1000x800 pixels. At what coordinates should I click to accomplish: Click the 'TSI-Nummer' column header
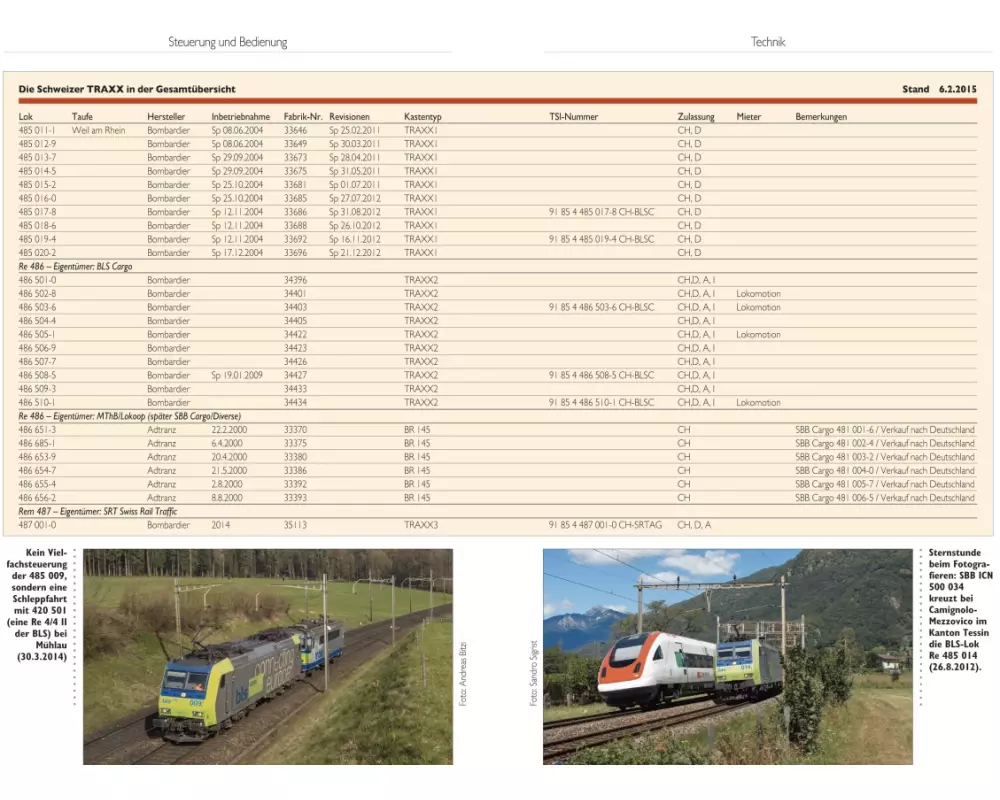pyautogui.click(x=573, y=117)
